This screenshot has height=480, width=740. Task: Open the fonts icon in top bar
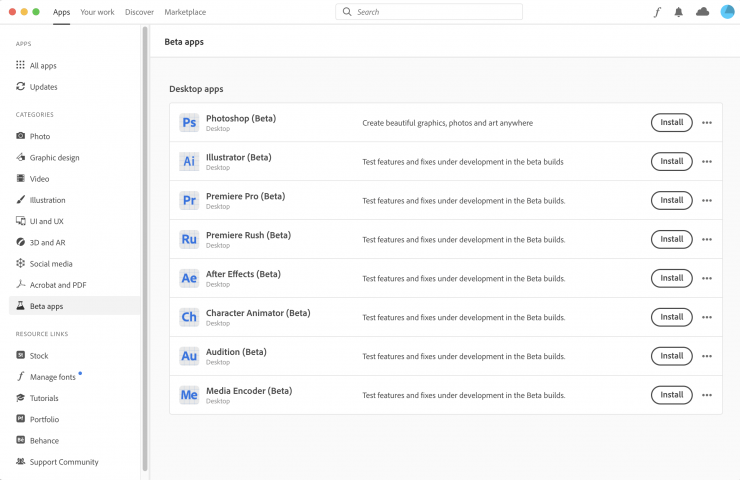point(657,12)
